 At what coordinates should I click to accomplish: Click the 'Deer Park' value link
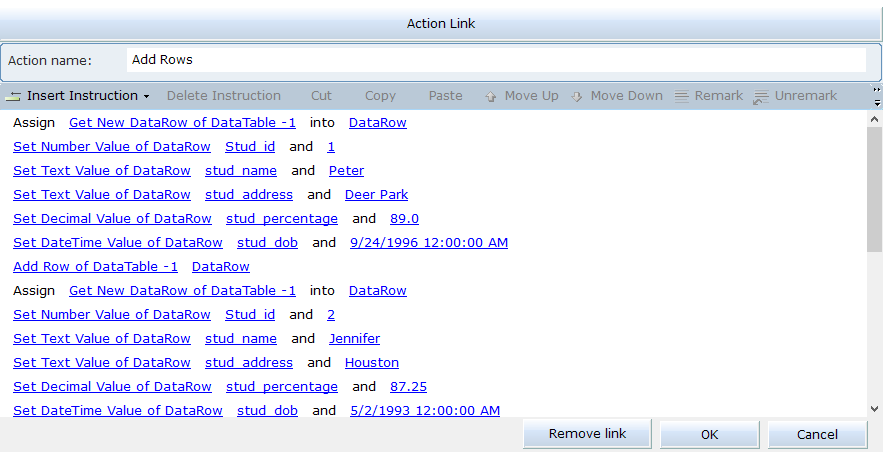click(x=376, y=195)
